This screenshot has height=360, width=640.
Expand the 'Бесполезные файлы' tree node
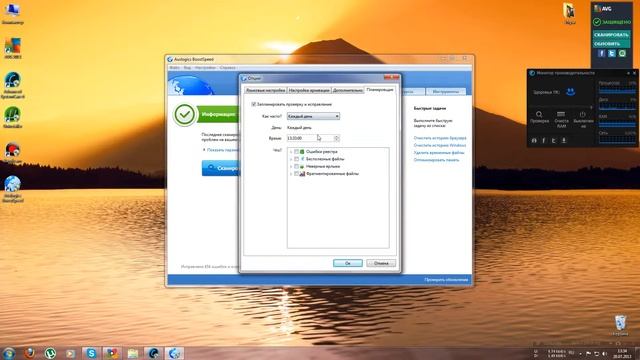[291, 159]
